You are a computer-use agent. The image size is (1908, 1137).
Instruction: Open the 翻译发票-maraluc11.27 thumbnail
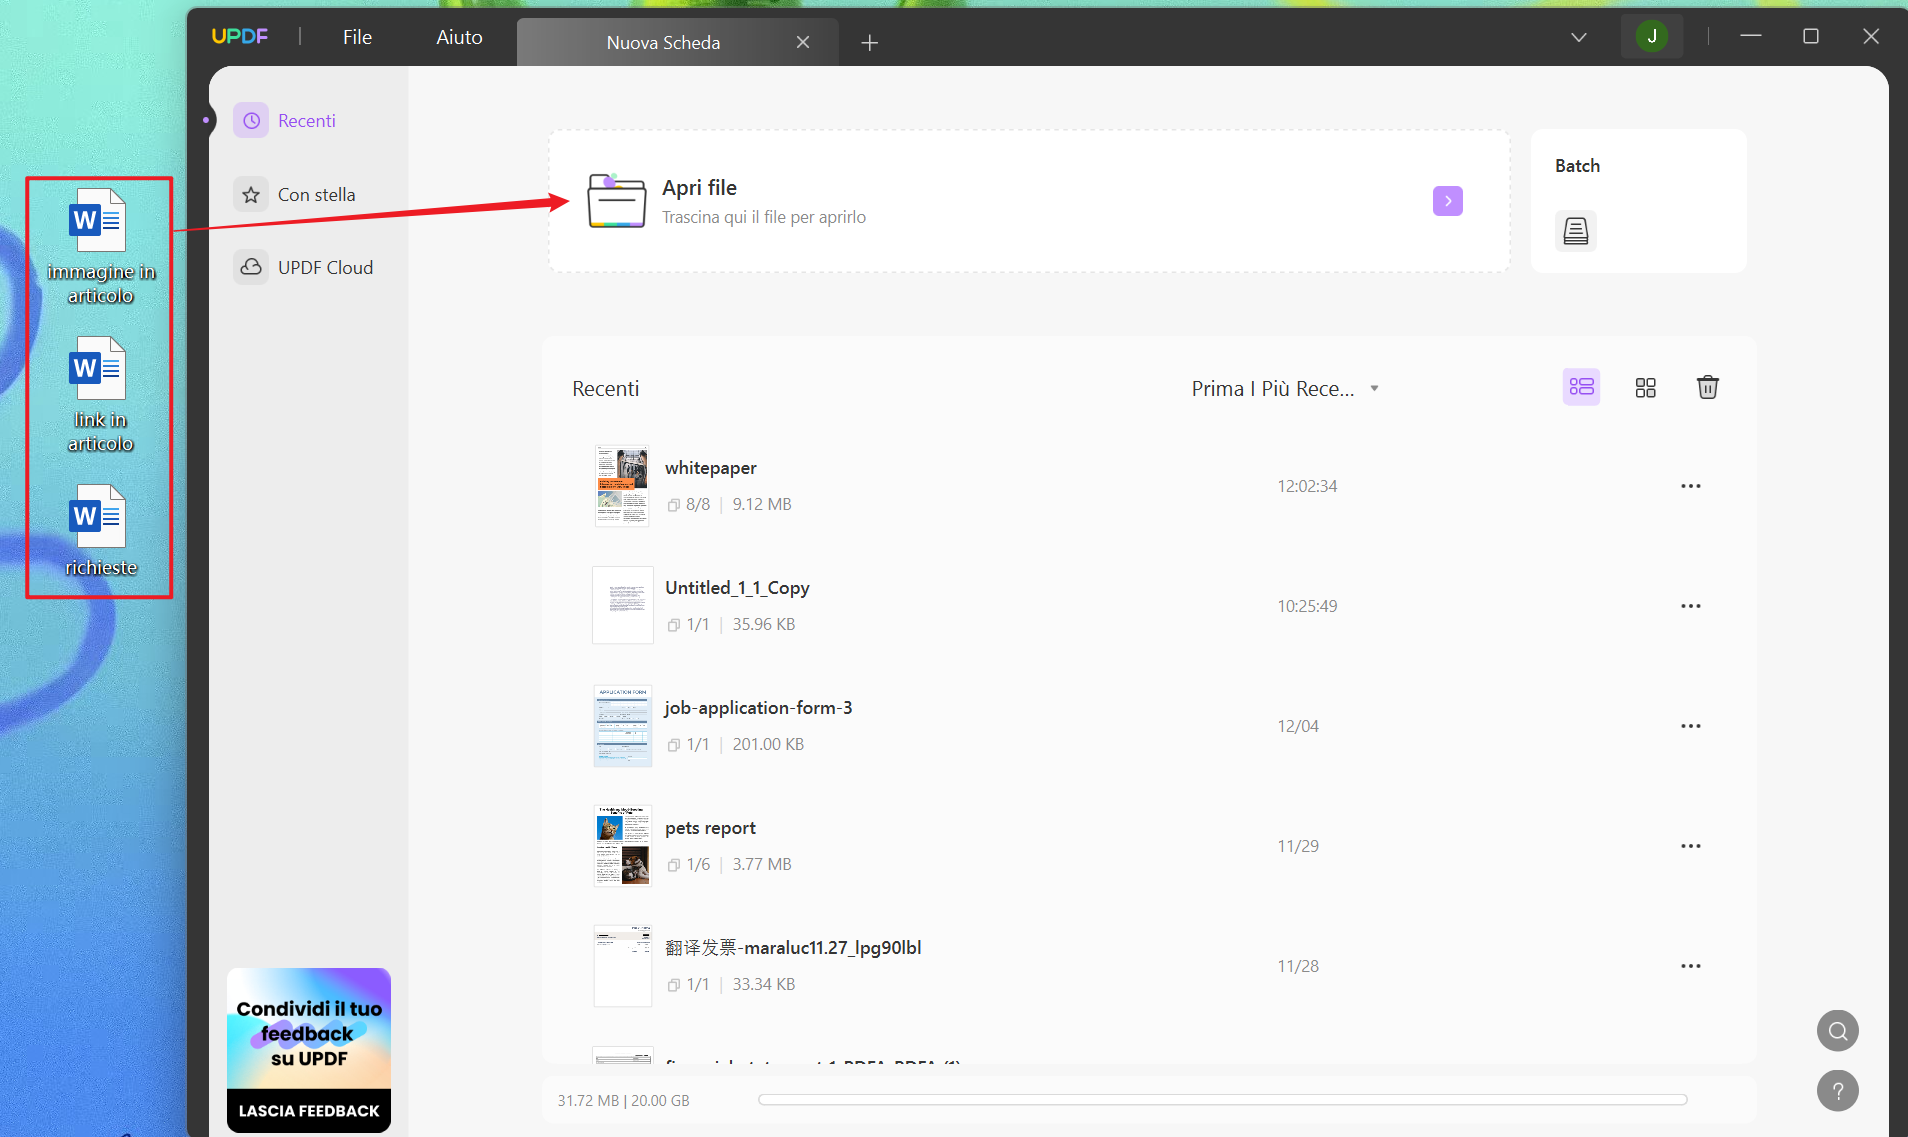click(622, 966)
